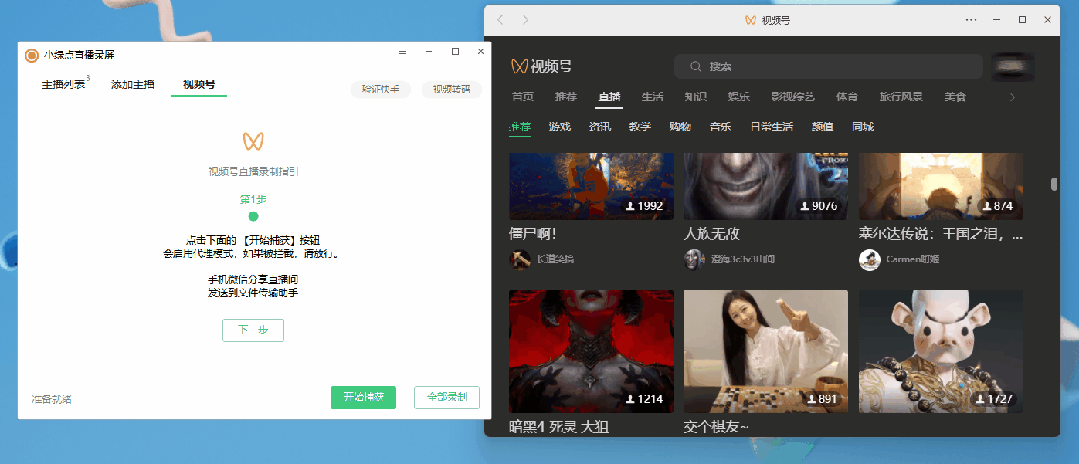
Task: Click the 塞尔达传说:王国之泪 stream title
Action: 941,234
